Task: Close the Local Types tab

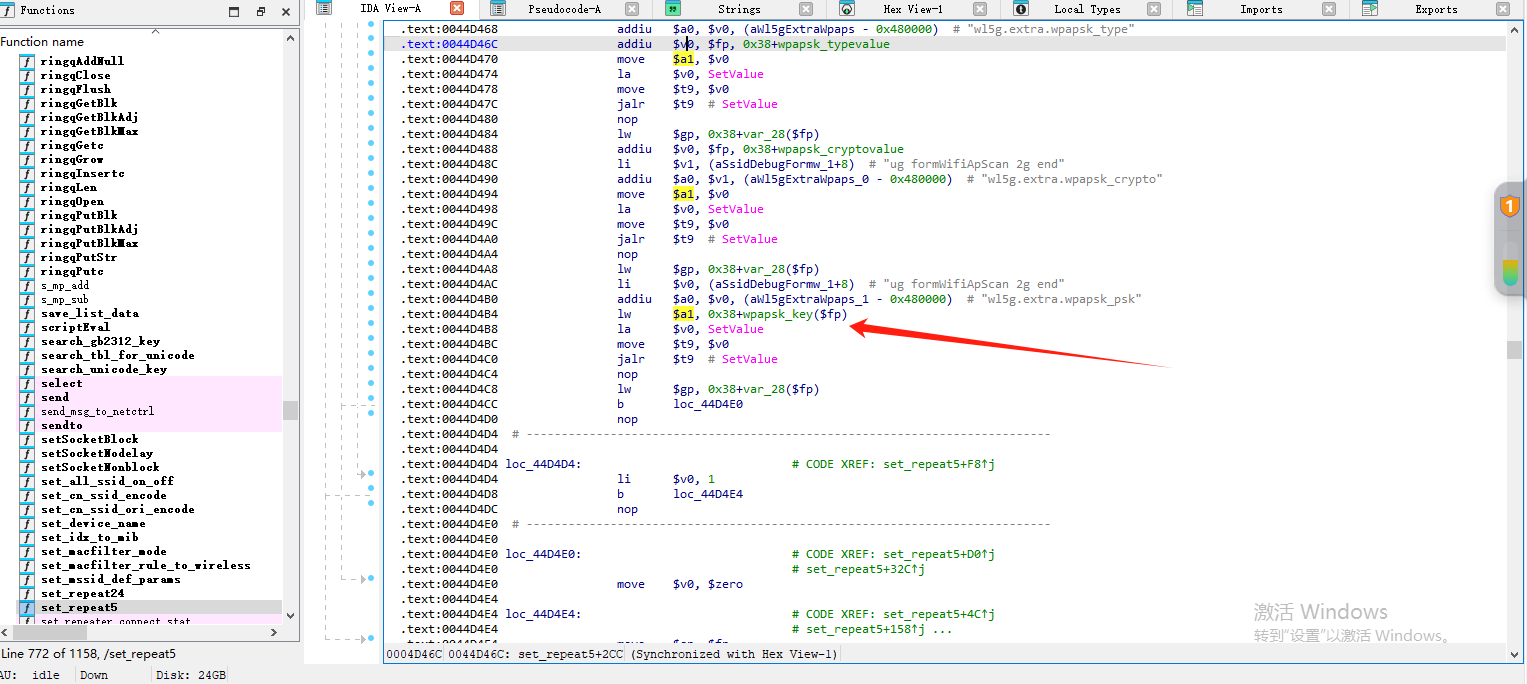Action: click(1154, 9)
